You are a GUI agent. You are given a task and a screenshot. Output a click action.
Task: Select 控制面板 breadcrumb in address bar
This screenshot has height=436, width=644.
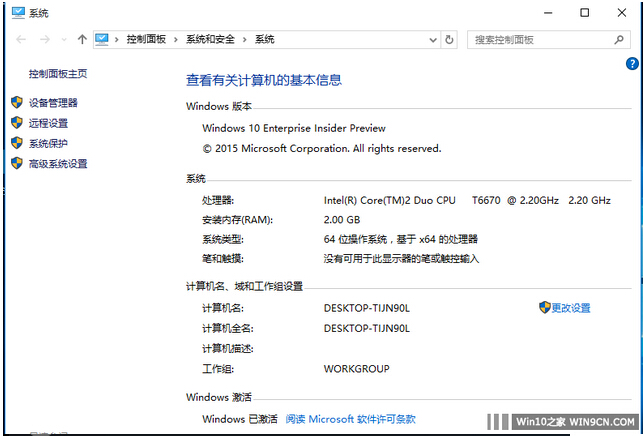[146, 39]
